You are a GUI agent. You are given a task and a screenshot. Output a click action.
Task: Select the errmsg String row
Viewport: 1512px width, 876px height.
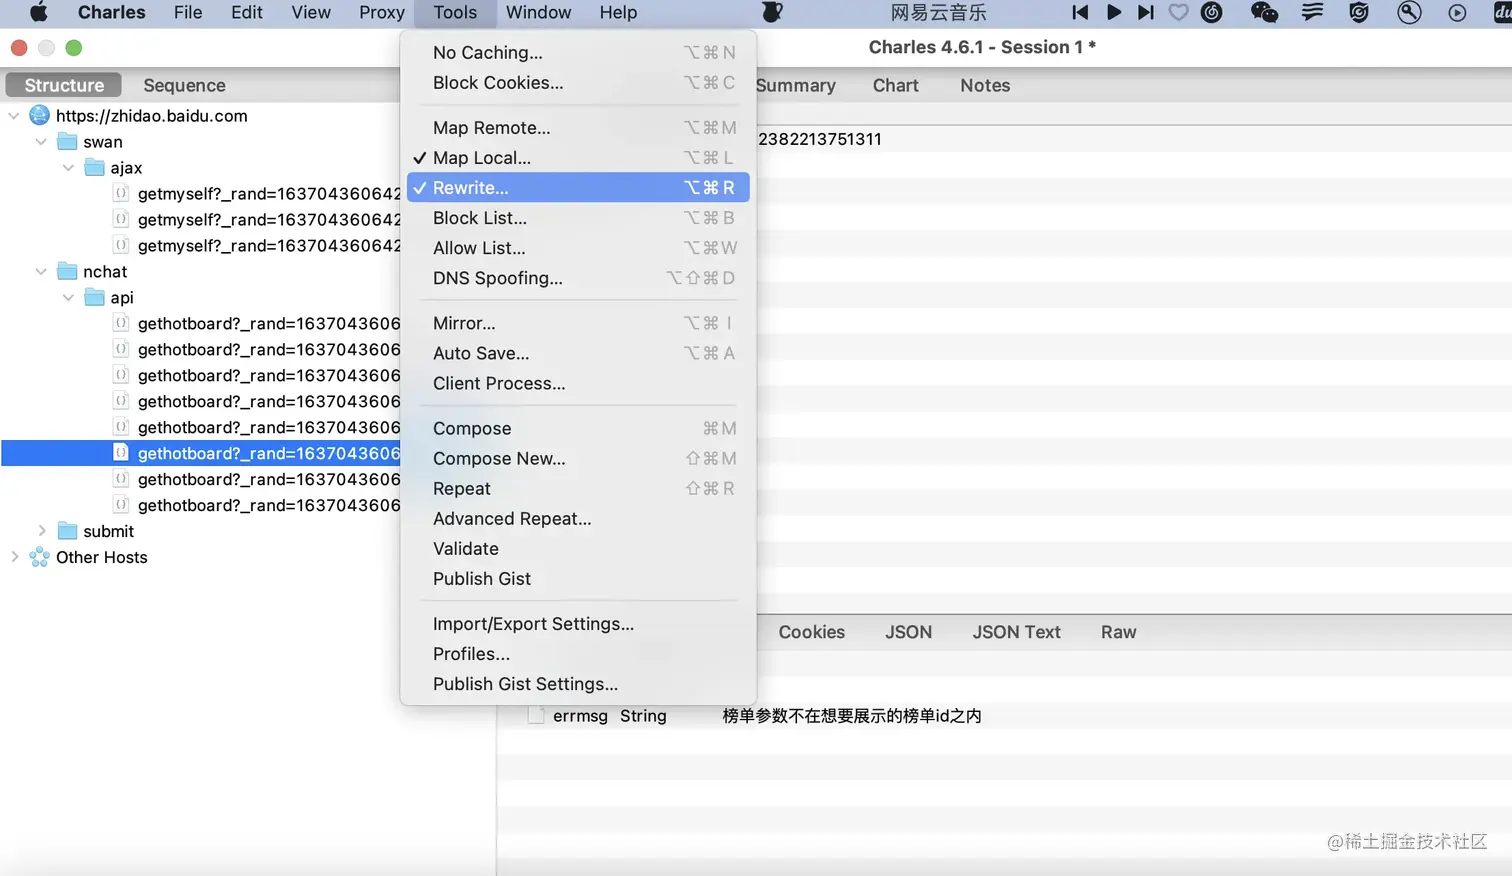(1004, 715)
